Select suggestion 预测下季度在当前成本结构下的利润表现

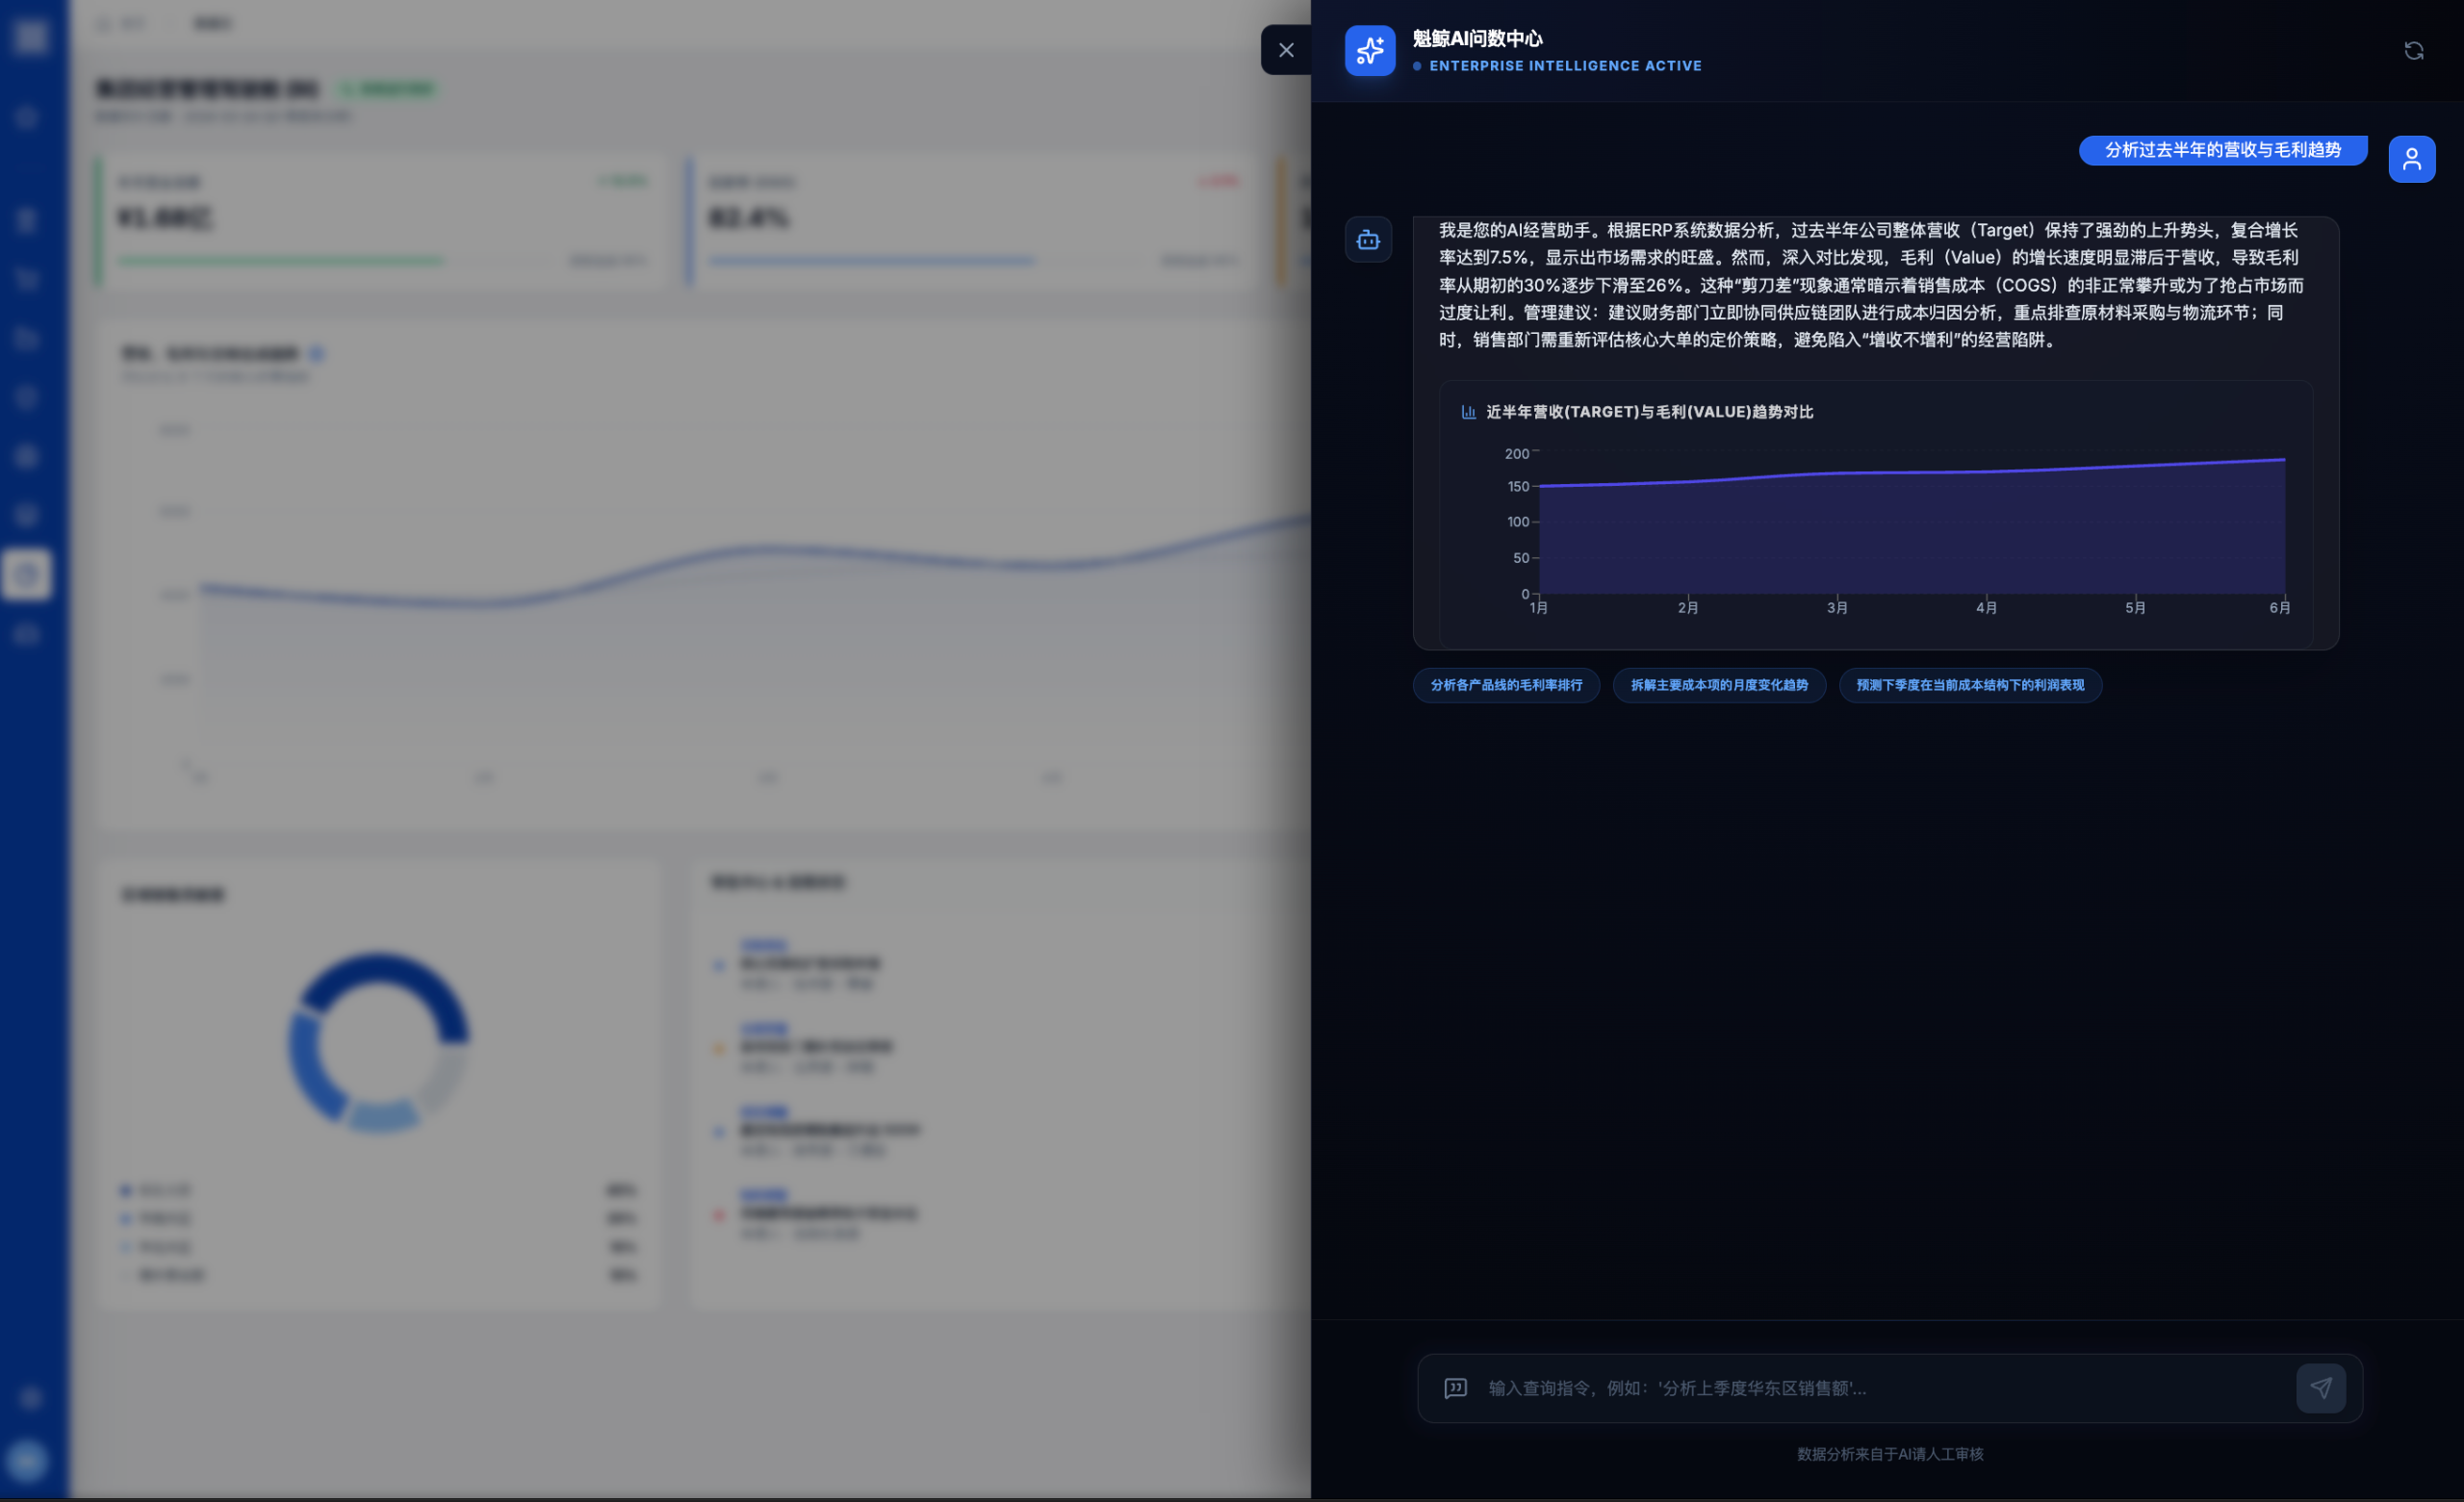coord(1970,685)
